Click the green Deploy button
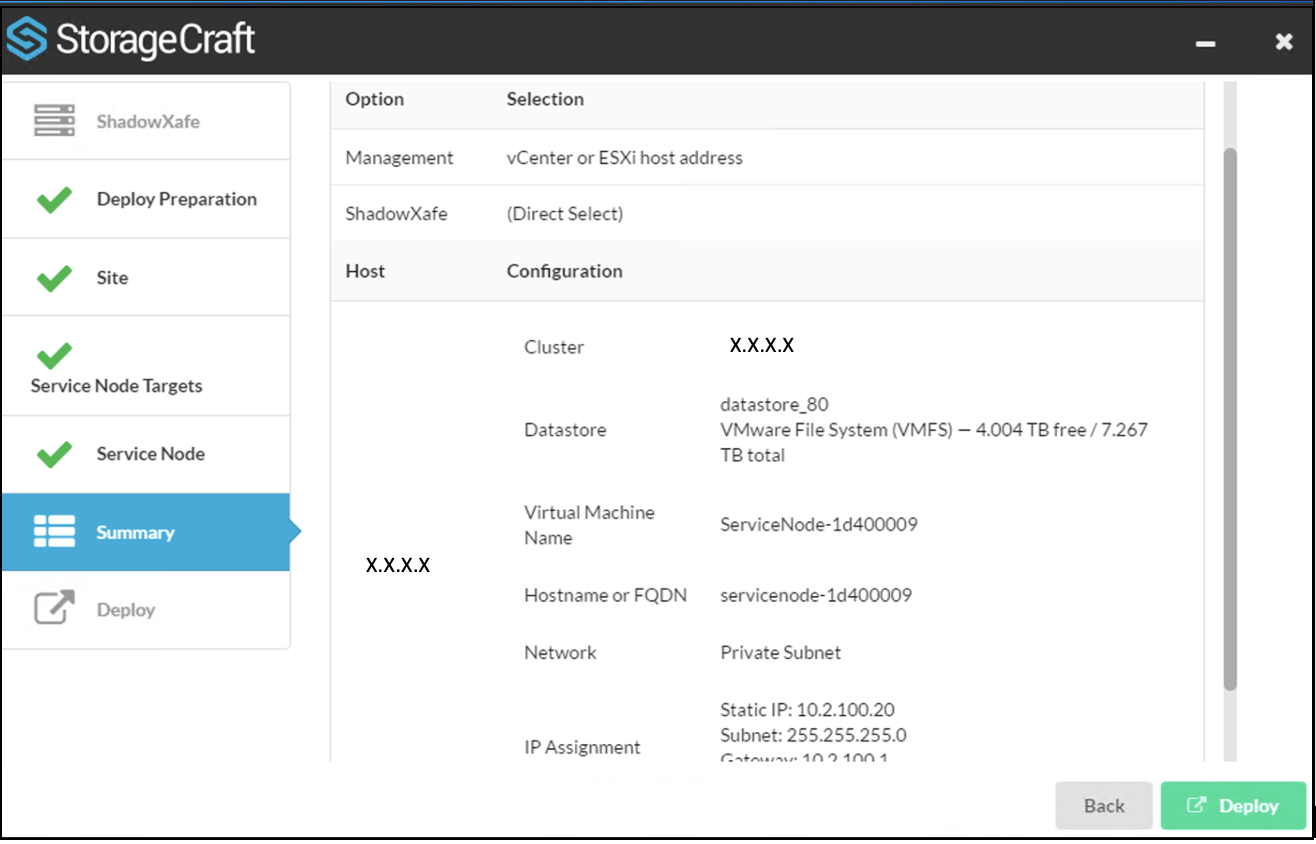Screen dimensions: 1316x844 coord(1233,806)
